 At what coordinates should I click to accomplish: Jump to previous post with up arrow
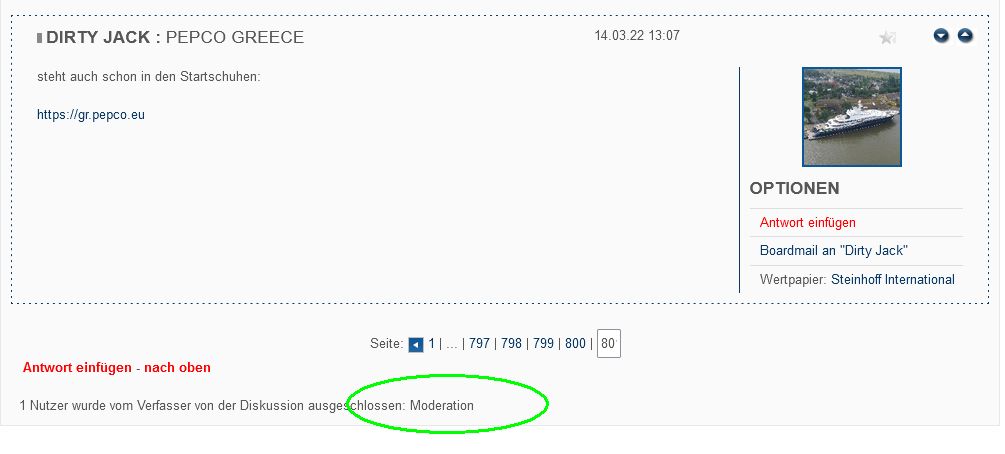(965, 36)
